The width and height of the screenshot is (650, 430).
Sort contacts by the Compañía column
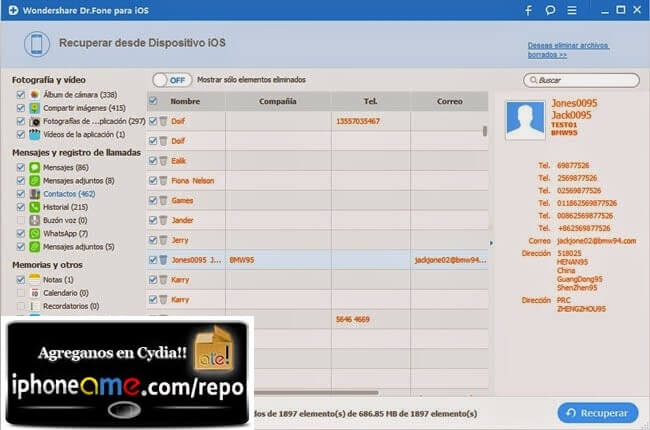tap(279, 101)
